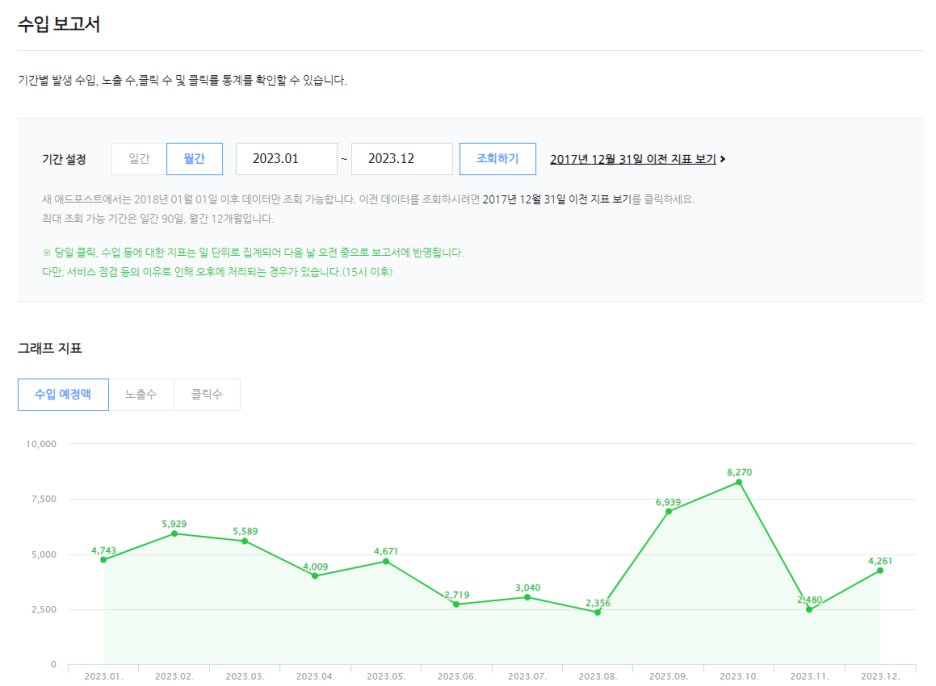This screenshot has height=686, width=936.
Task: Click the 4,743 data point for 2023.01
Action: pyautogui.click(x=104, y=560)
